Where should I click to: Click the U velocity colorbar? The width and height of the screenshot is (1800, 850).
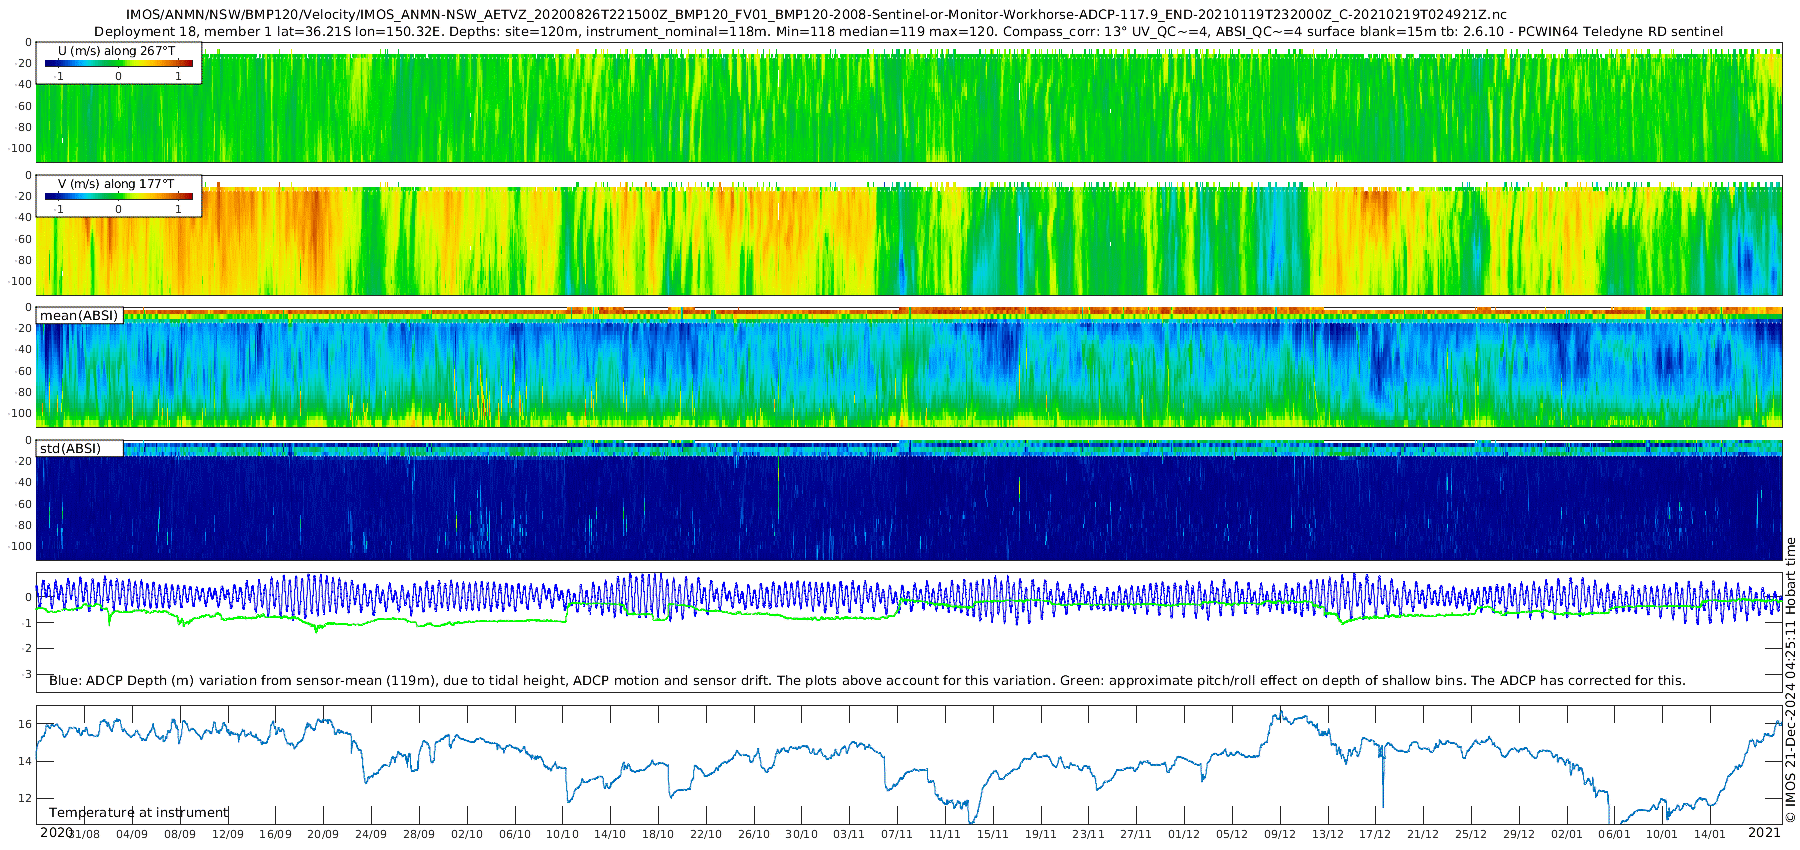pyautogui.click(x=118, y=64)
